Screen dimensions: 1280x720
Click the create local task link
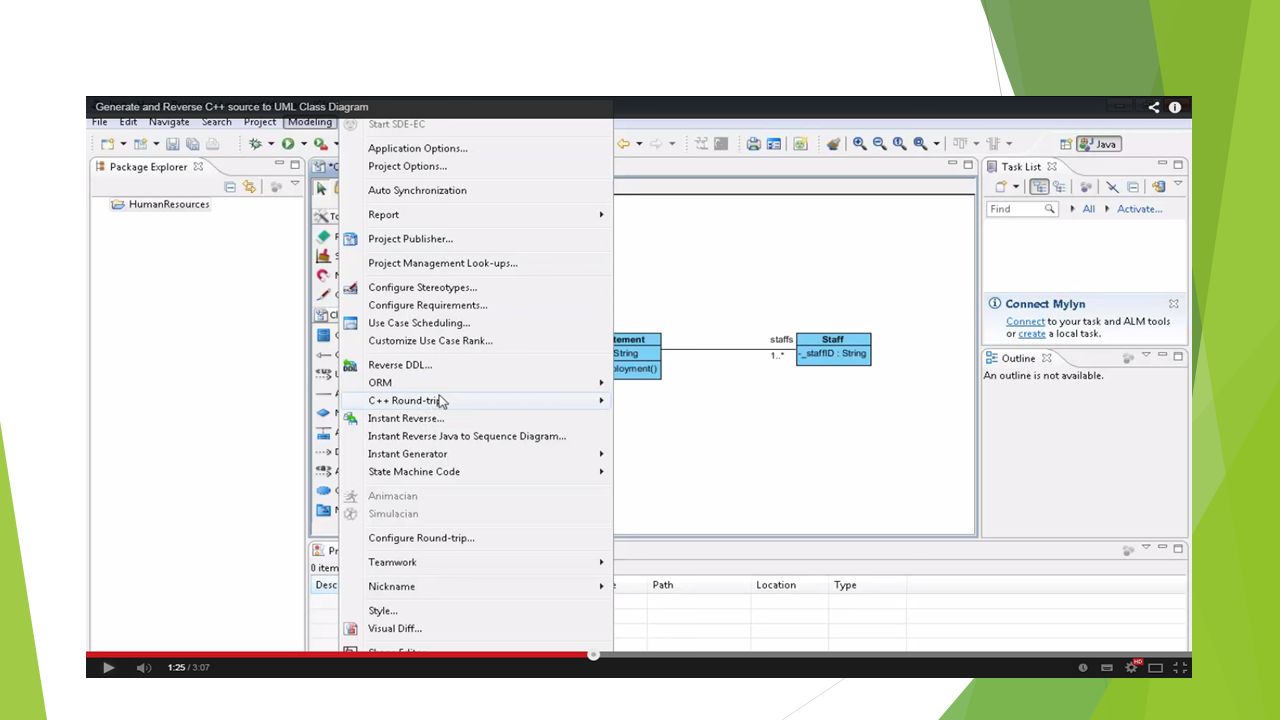tap(1032, 334)
